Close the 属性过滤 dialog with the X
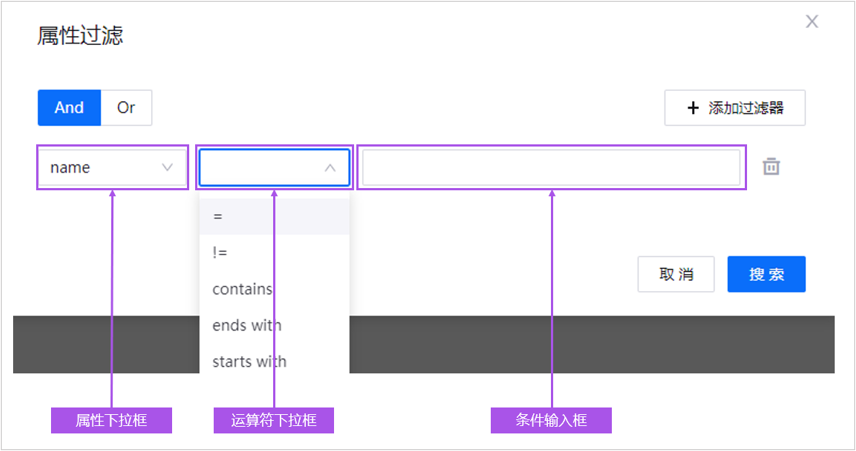Image resolution: width=856 pixels, height=451 pixels. coord(812,22)
